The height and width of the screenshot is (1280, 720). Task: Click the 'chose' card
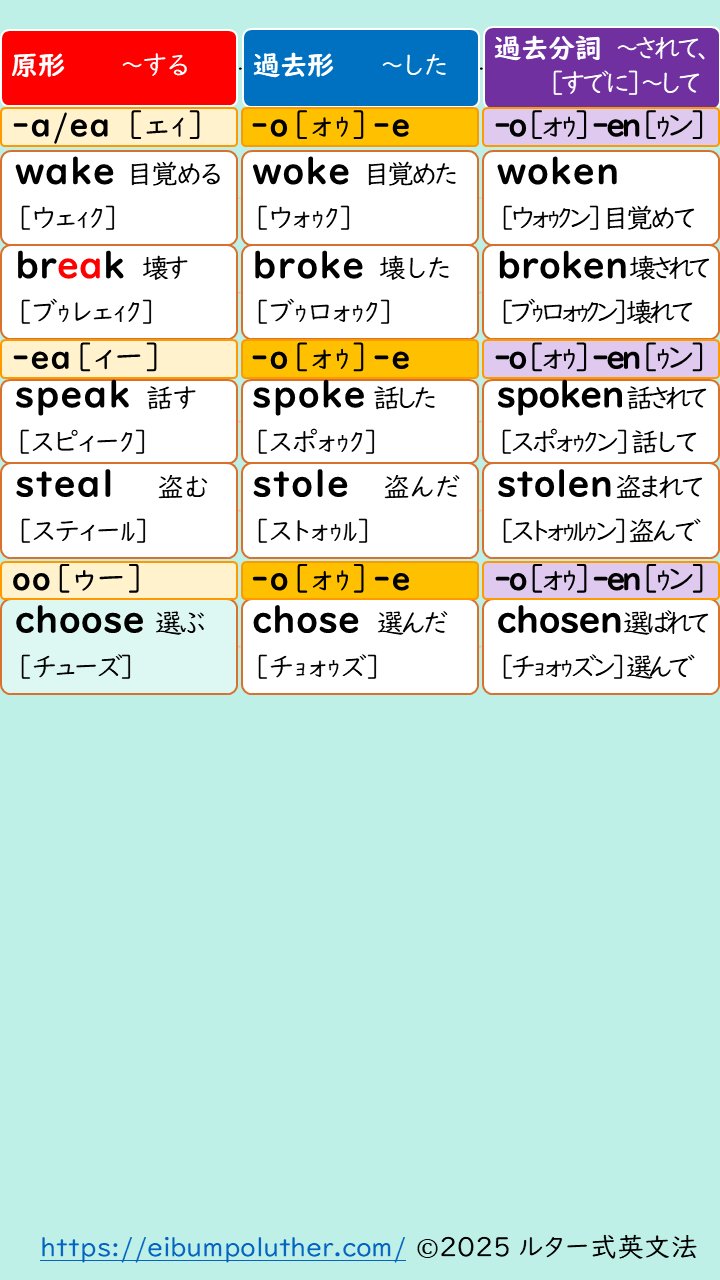(360, 646)
